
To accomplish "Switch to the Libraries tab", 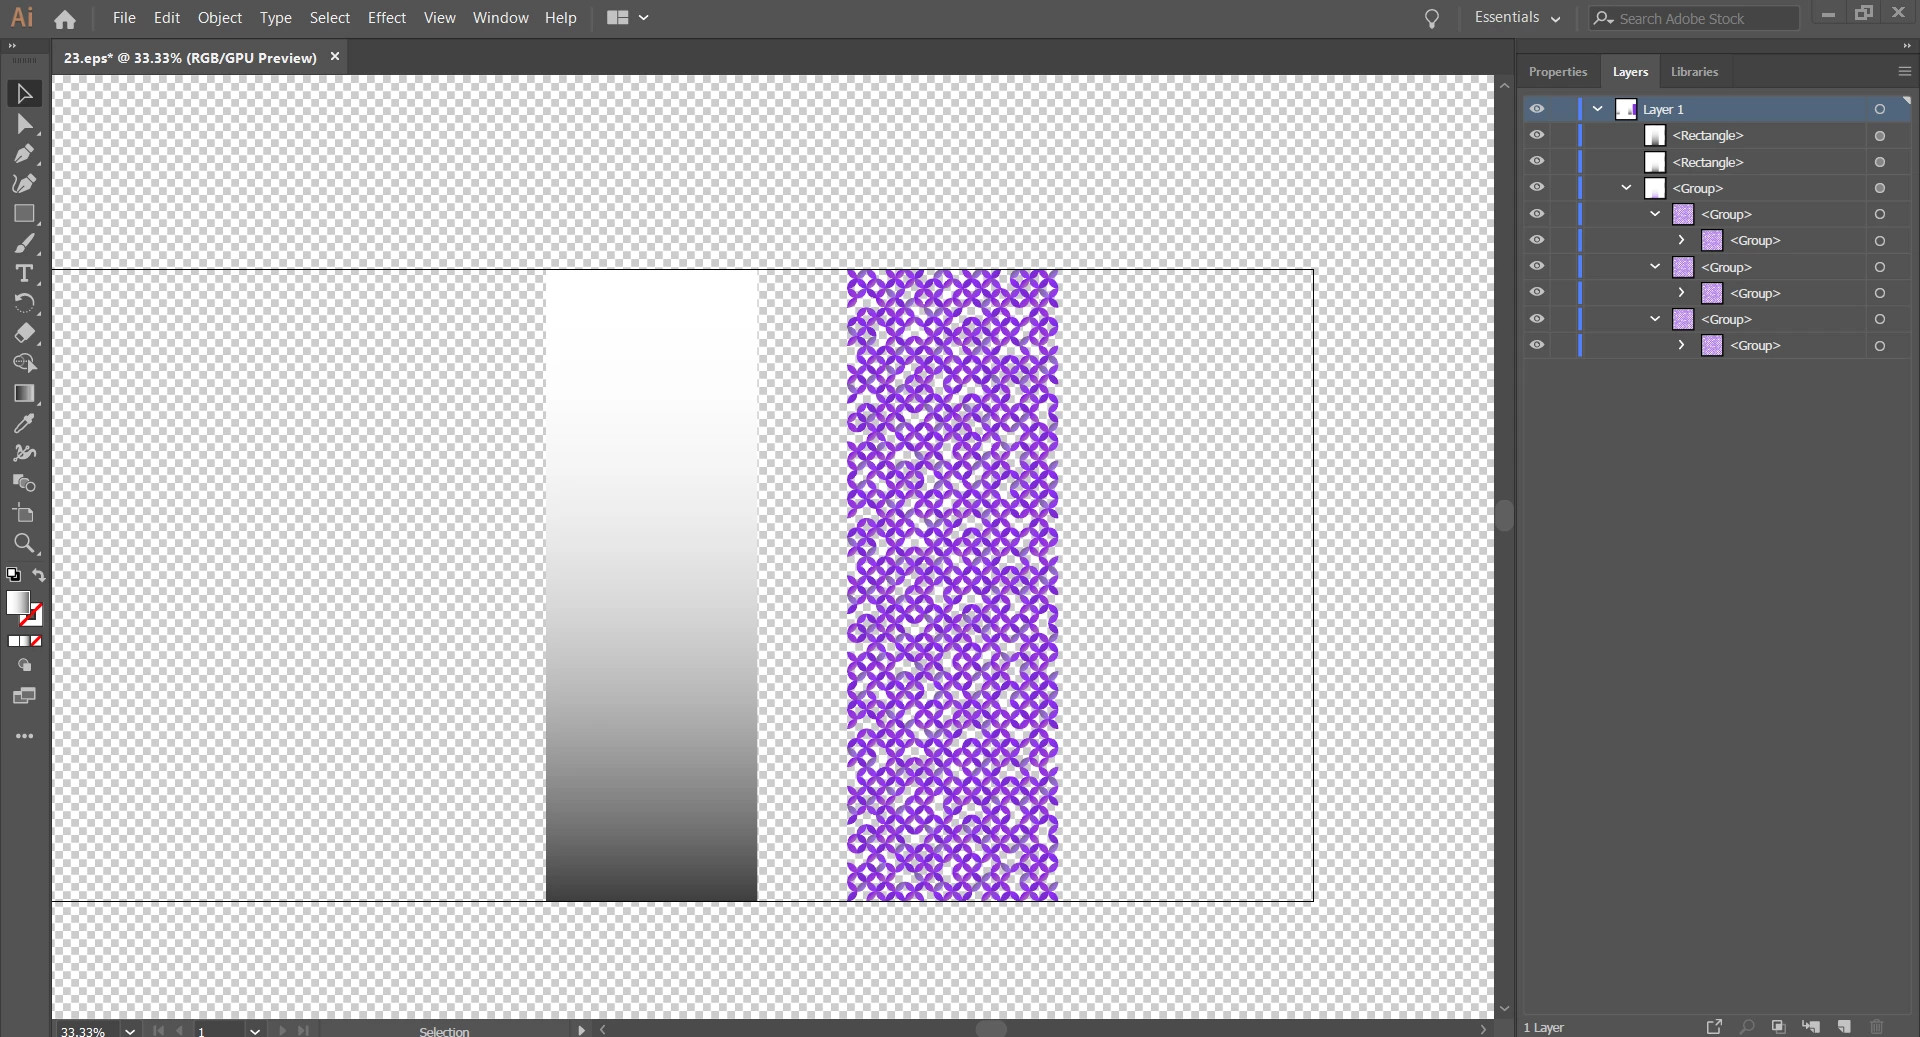I will pyautogui.click(x=1694, y=72).
